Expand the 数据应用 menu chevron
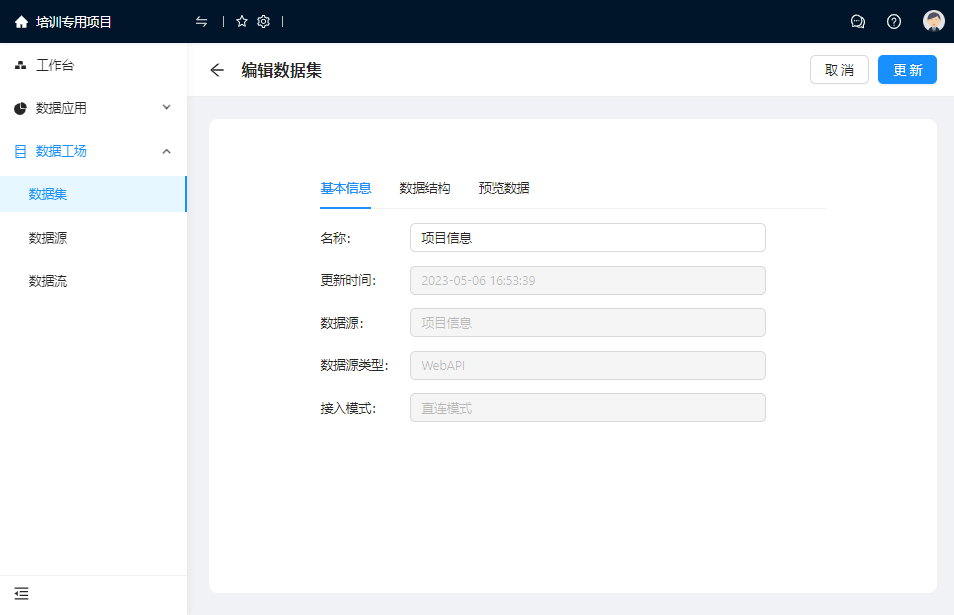The height and width of the screenshot is (615, 954). point(167,108)
